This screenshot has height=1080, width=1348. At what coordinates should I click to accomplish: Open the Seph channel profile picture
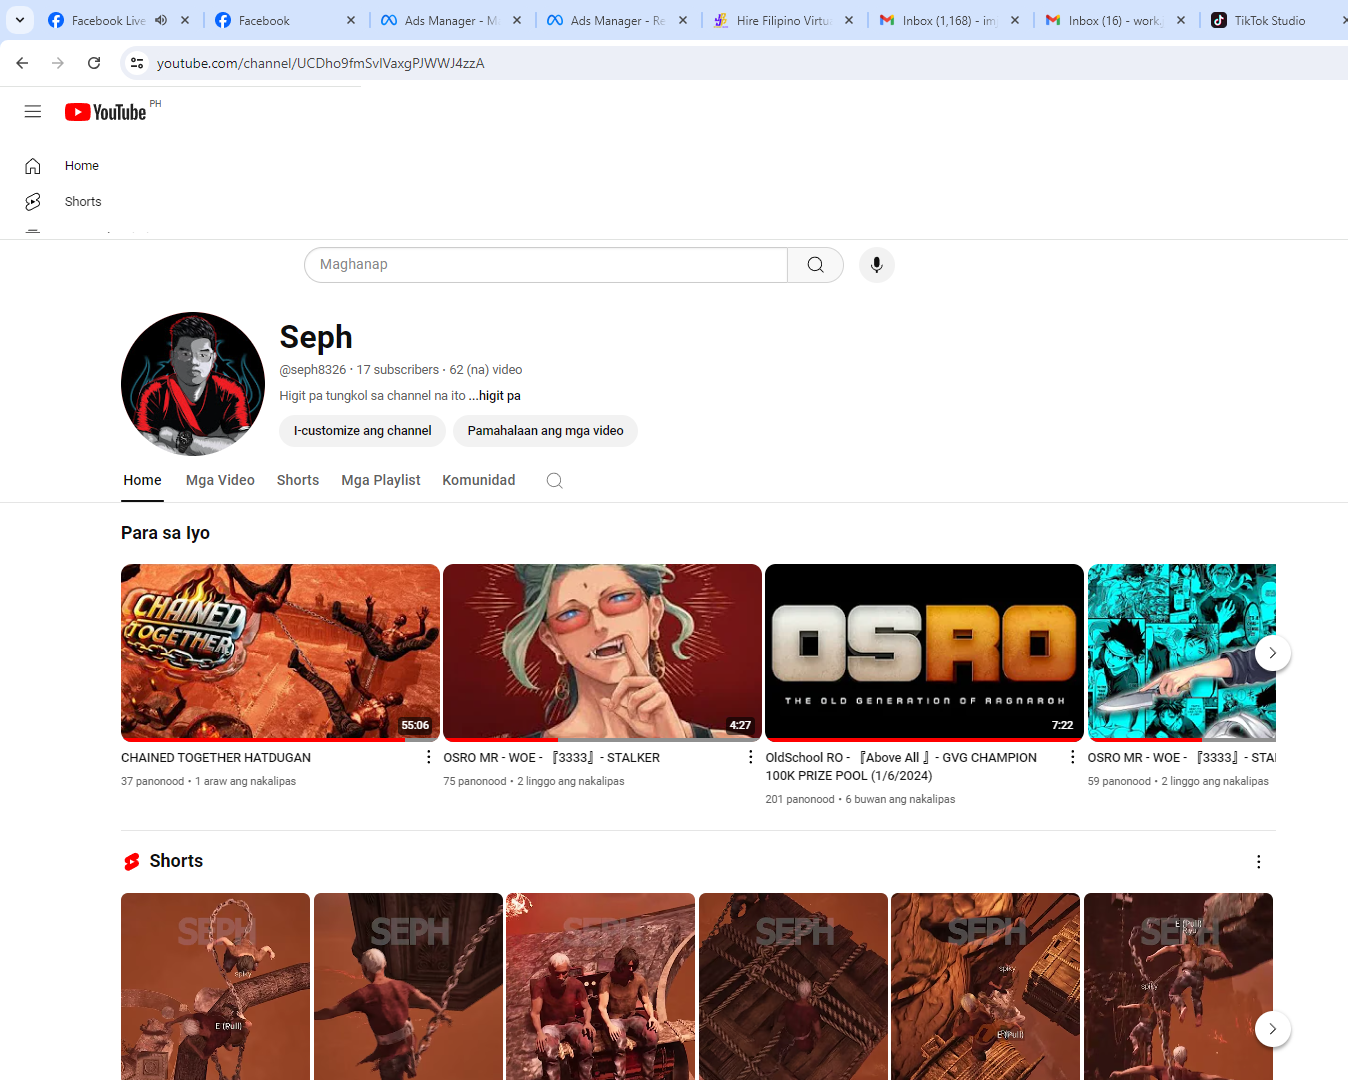(193, 384)
